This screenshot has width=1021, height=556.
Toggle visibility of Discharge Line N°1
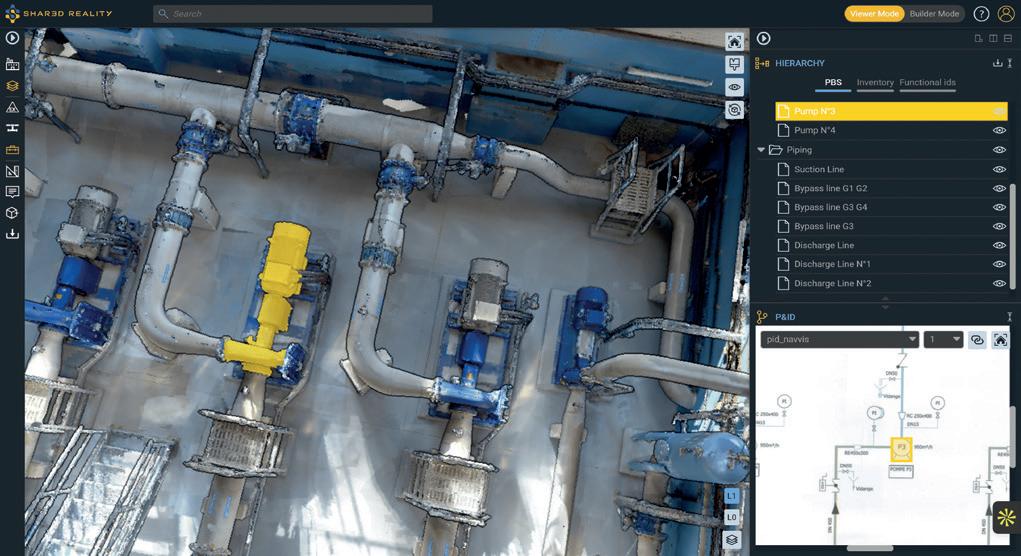[x=999, y=264]
